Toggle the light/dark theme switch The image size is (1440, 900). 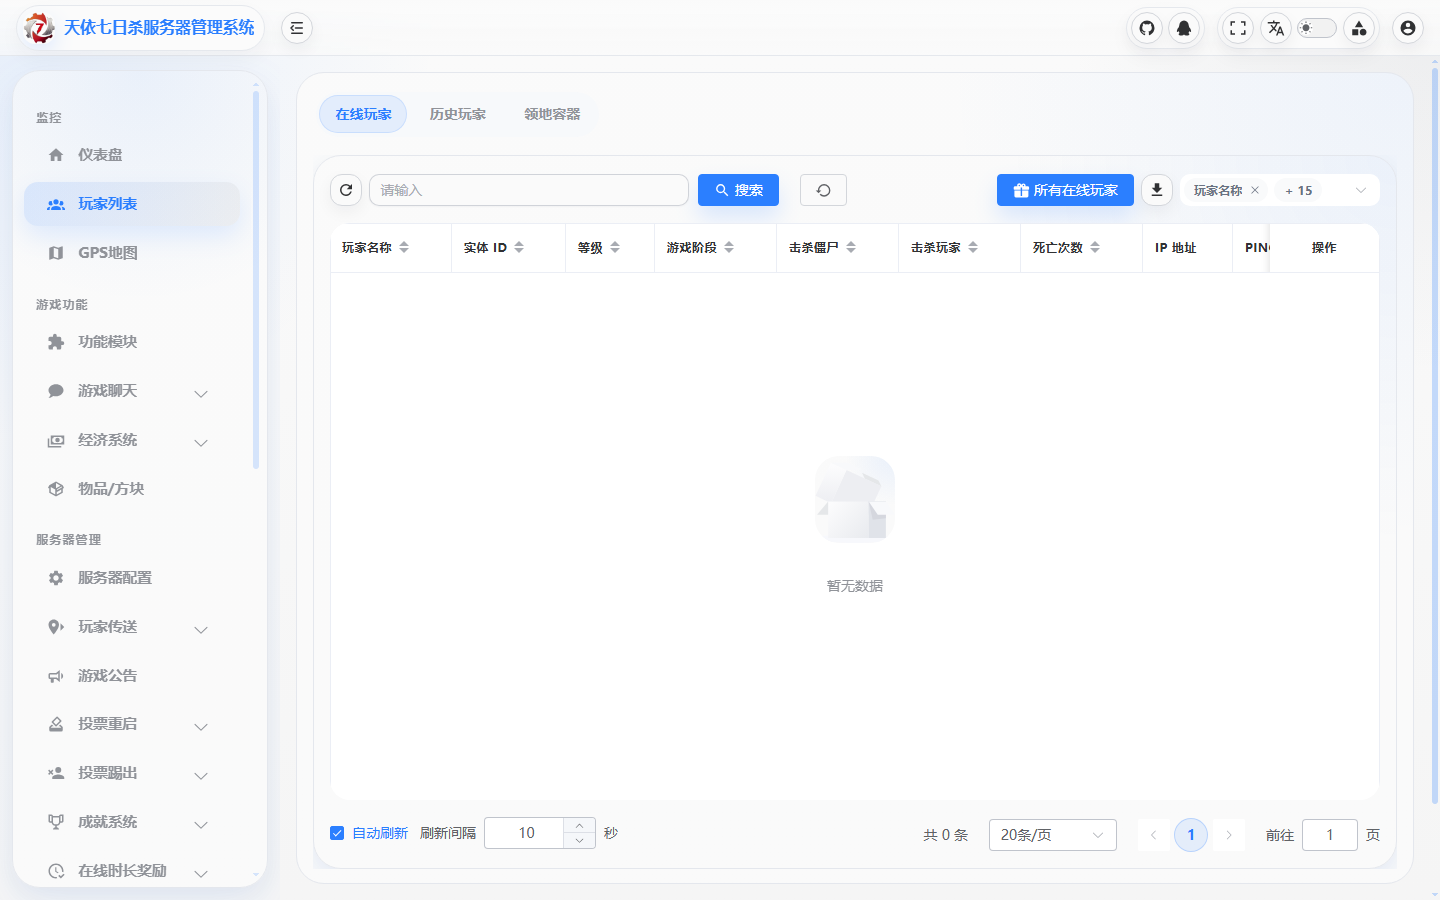tap(1316, 28)
